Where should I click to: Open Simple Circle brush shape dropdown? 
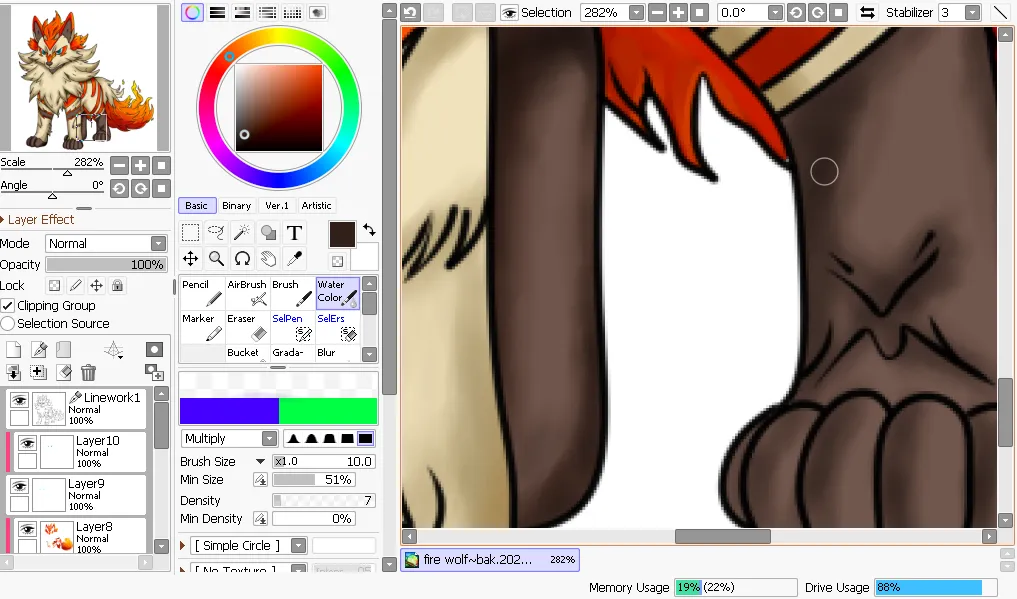pyautogui.click(x=299, y=546)
